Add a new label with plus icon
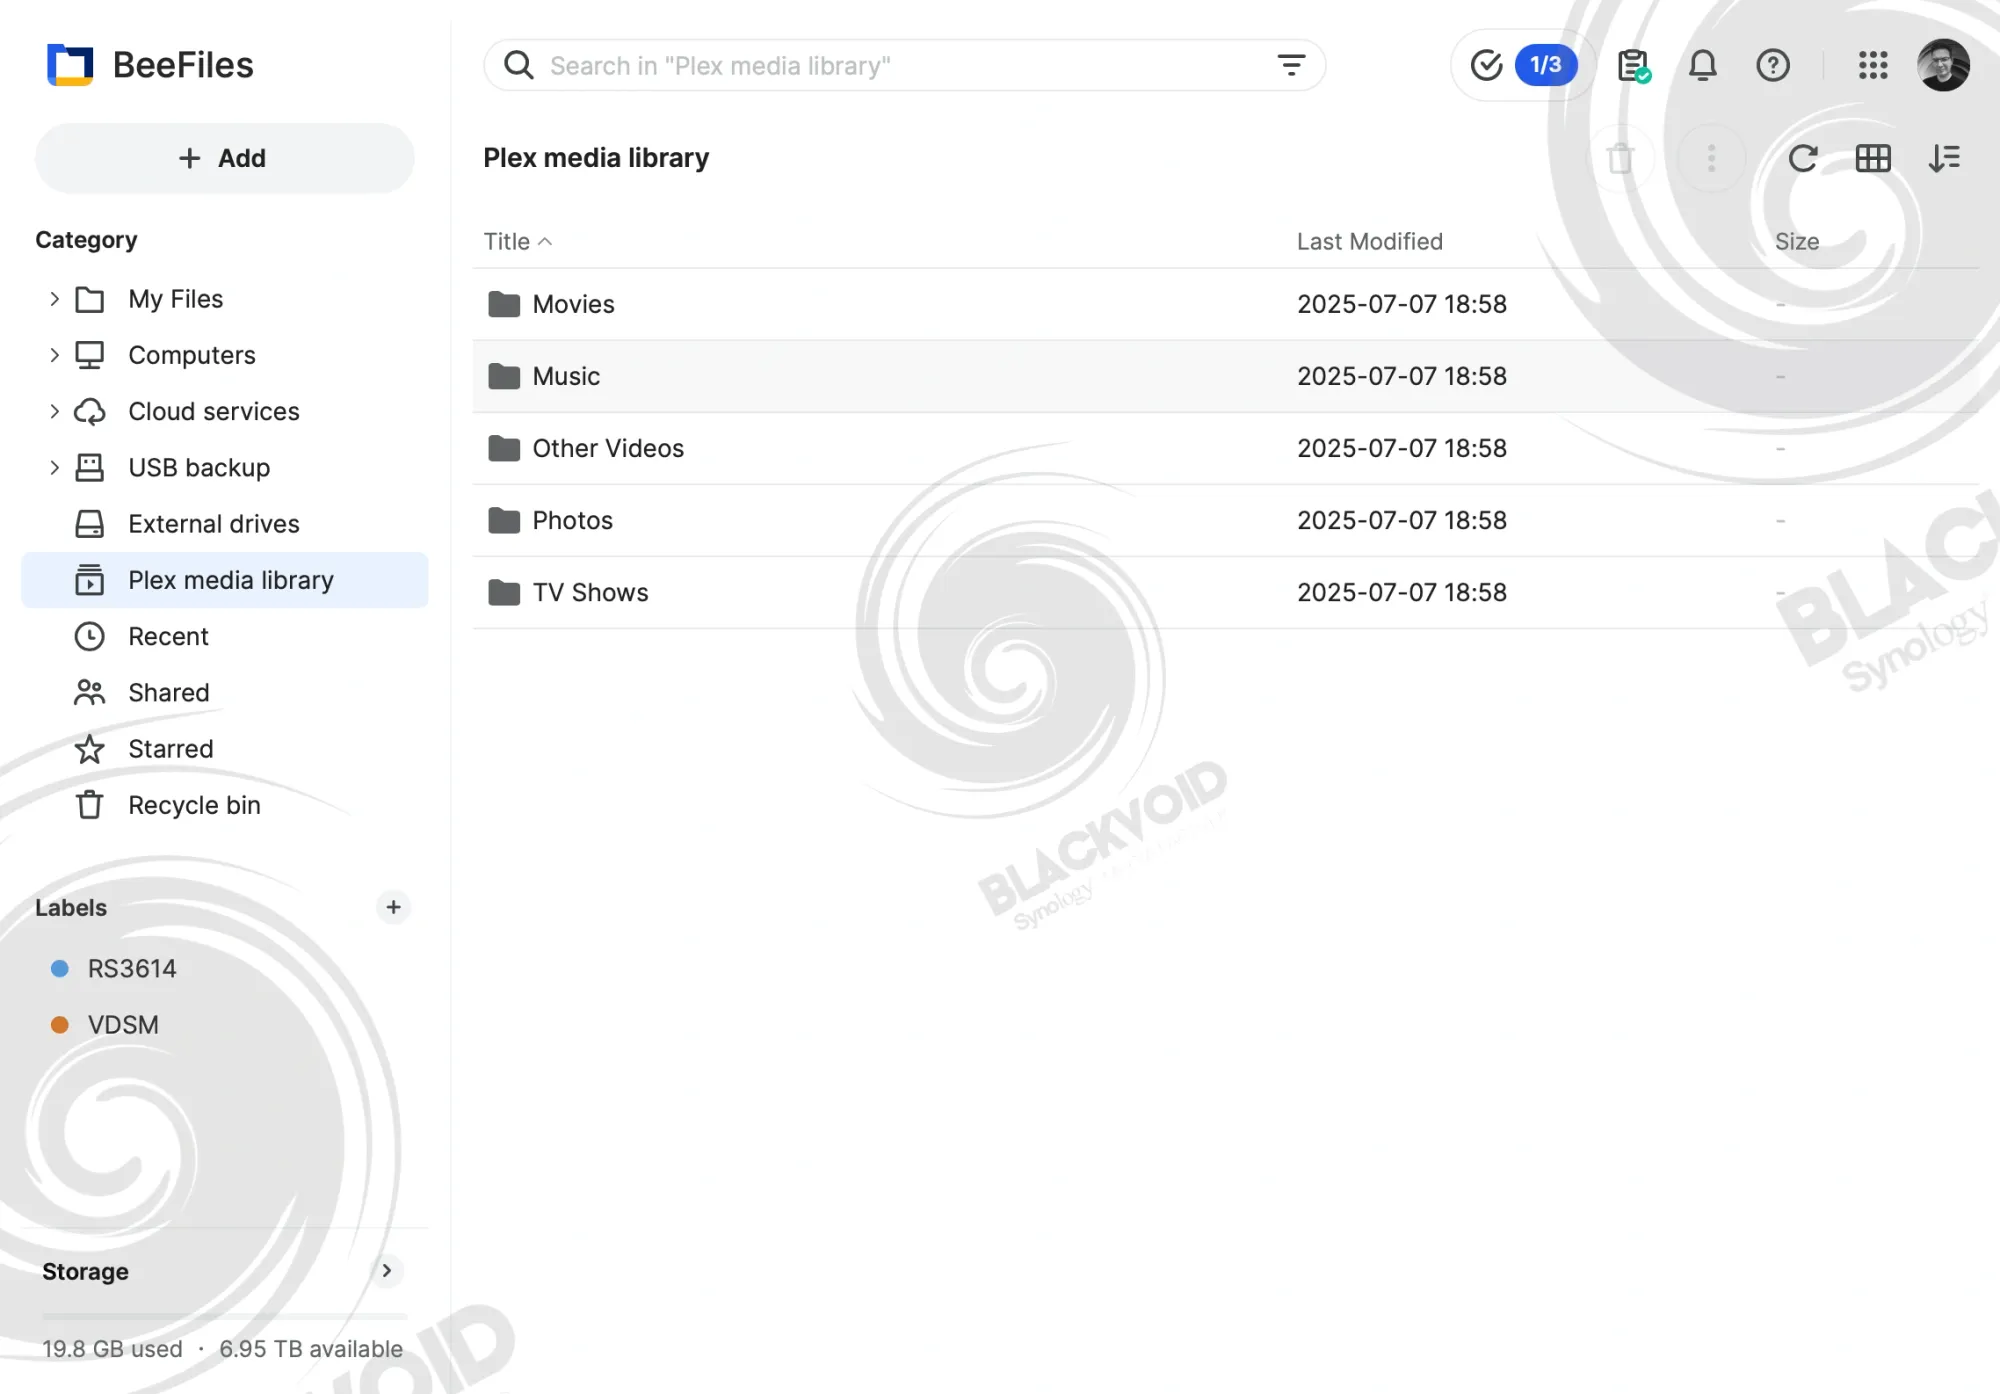 [x=393, y=907]
